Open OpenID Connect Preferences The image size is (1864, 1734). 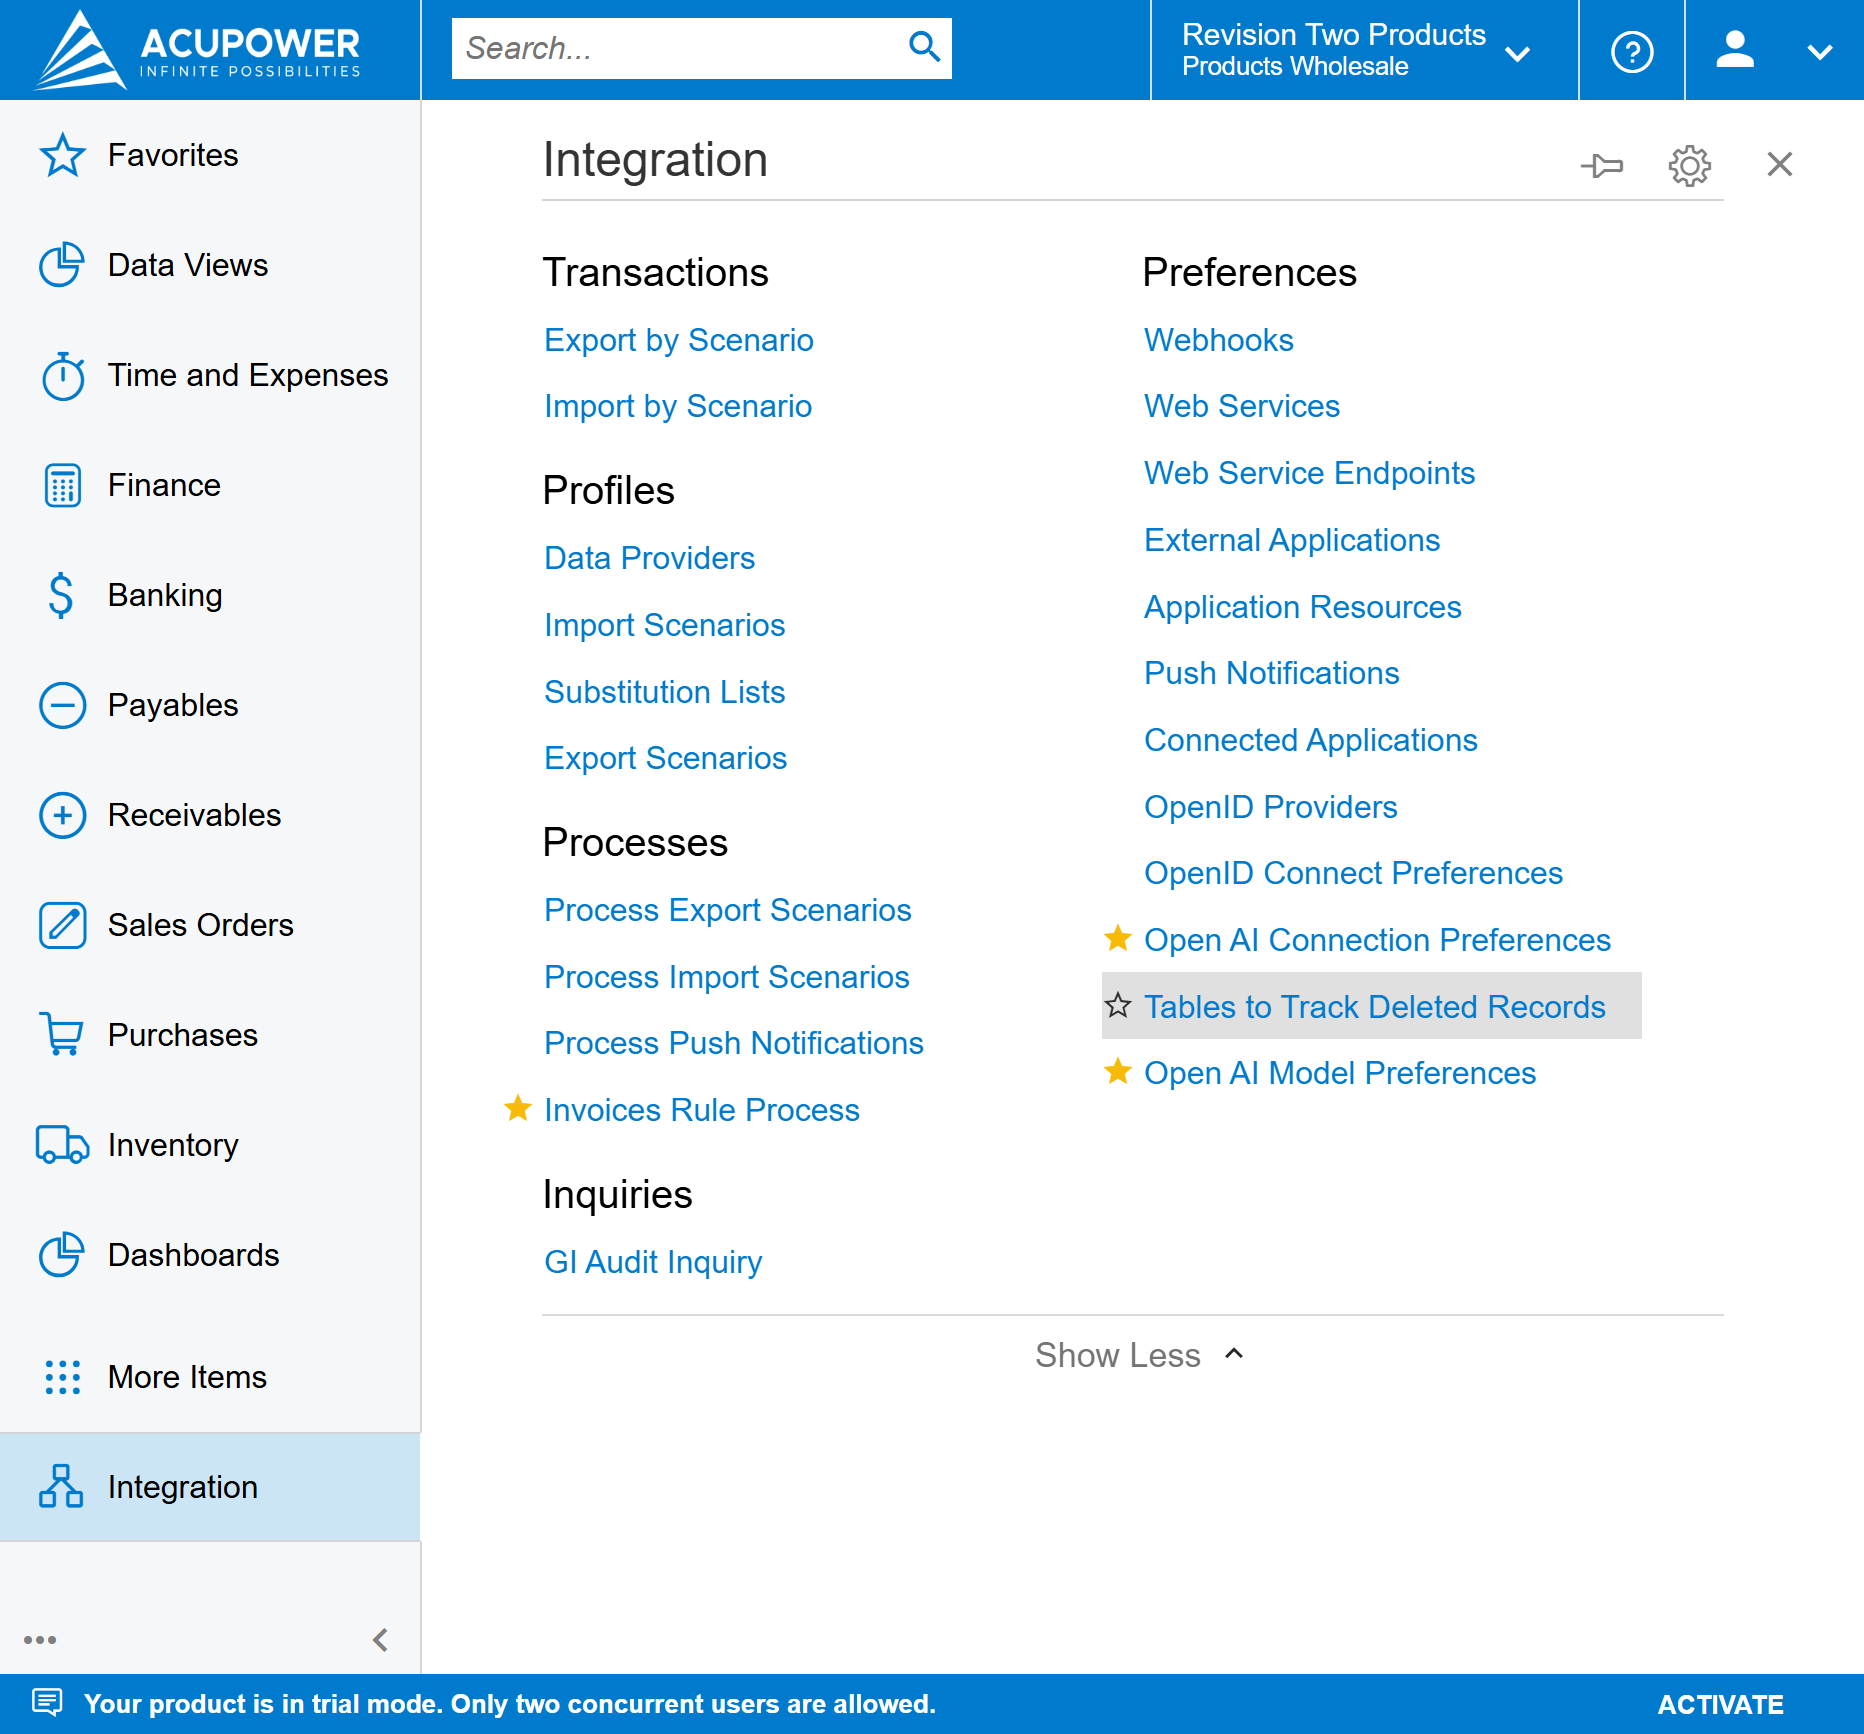pyautogui.click(x=1354, y=873)
